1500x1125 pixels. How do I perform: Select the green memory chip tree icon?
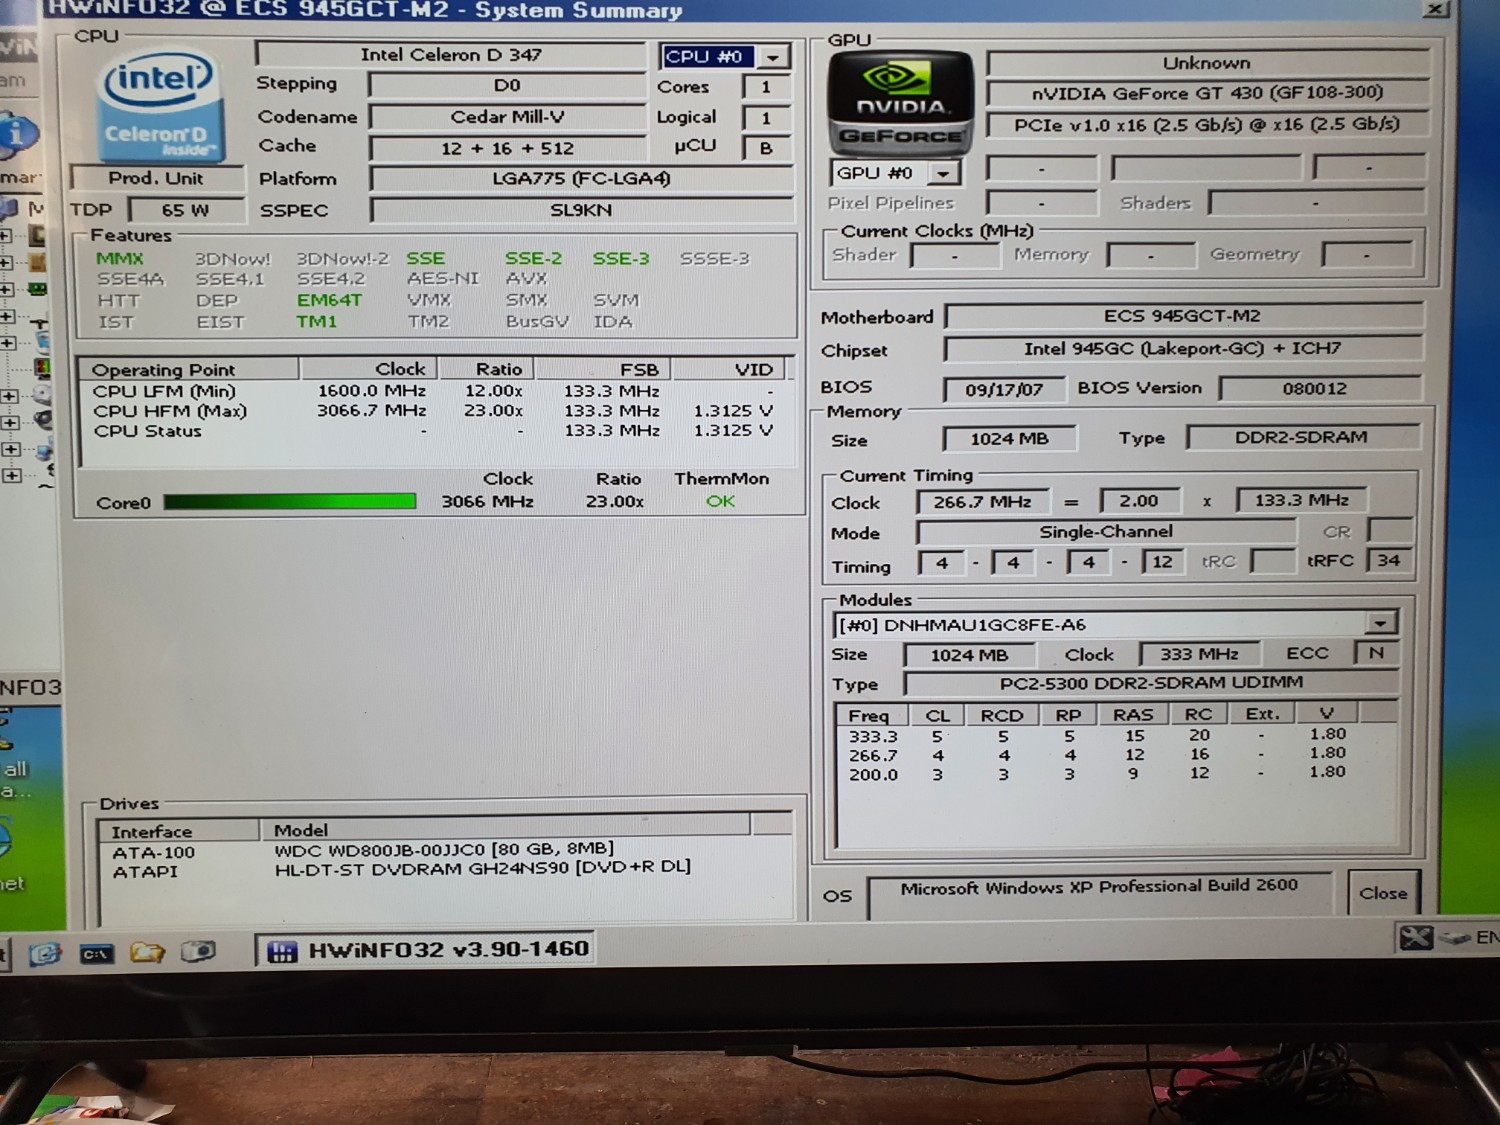point(38,289)
